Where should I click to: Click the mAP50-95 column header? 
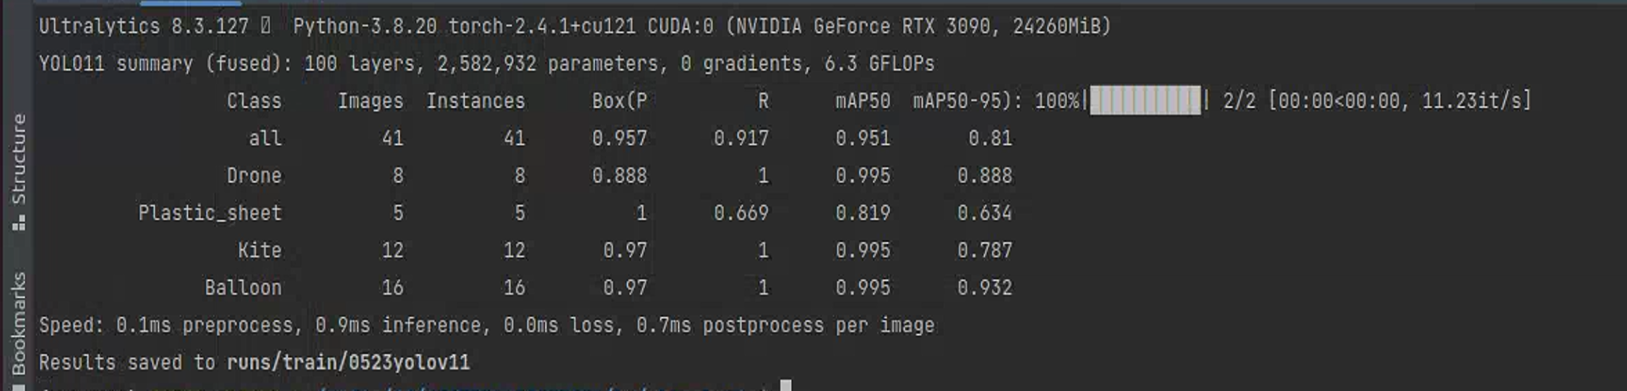[967, 101]
